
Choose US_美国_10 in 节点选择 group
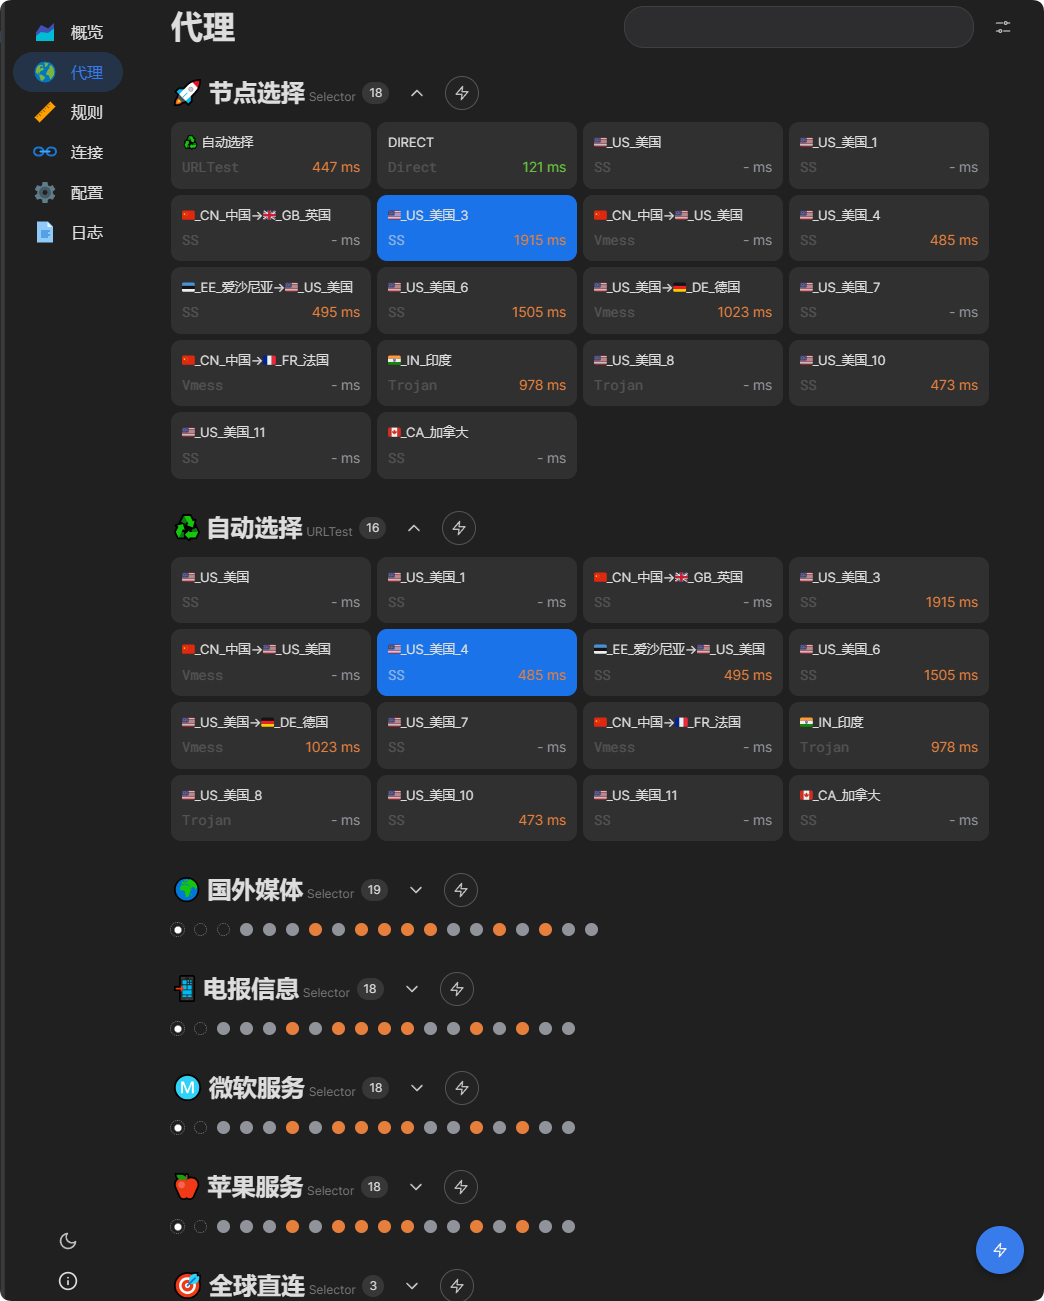pyautogui.click(x=888, y=373)
